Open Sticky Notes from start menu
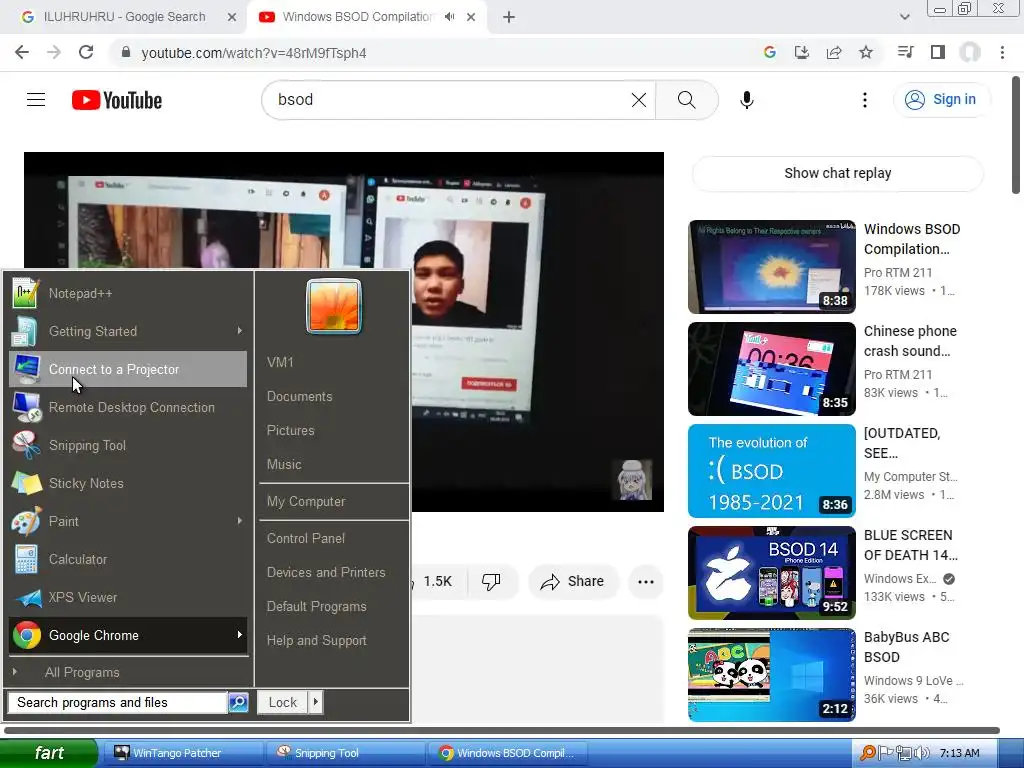The height and width of the screenshot is (768, 1024). (128, 483)
